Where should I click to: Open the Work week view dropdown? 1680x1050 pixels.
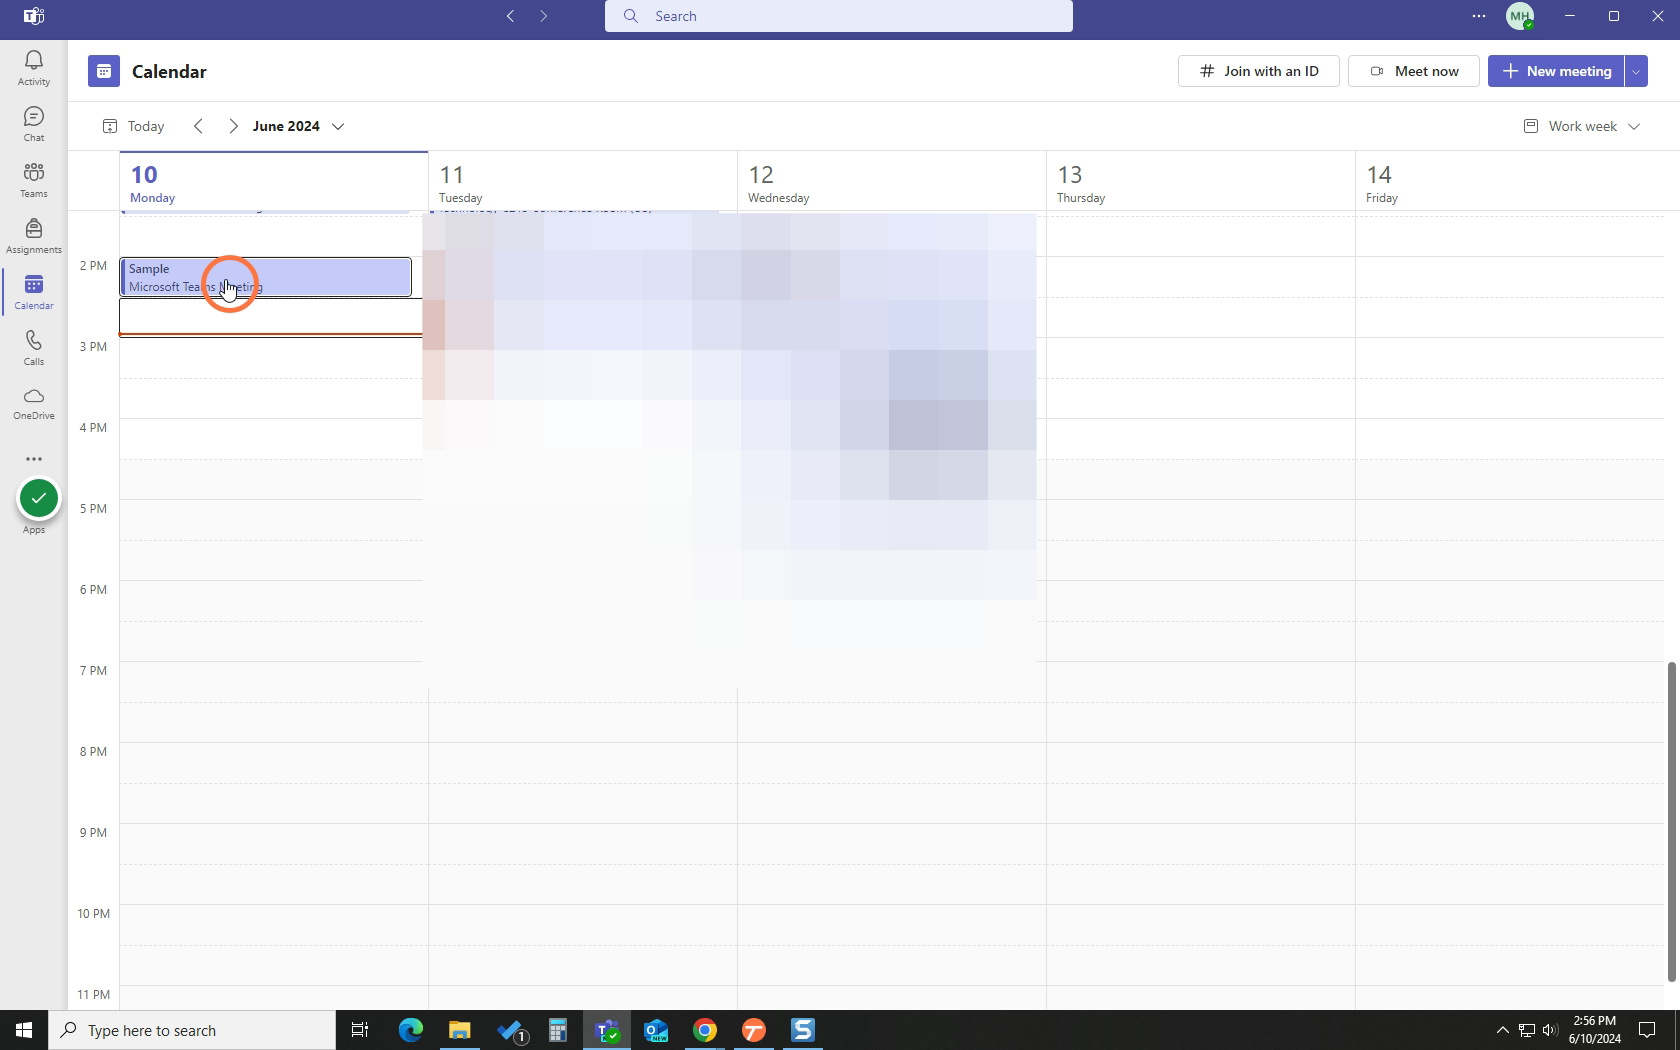point(1582,126)
